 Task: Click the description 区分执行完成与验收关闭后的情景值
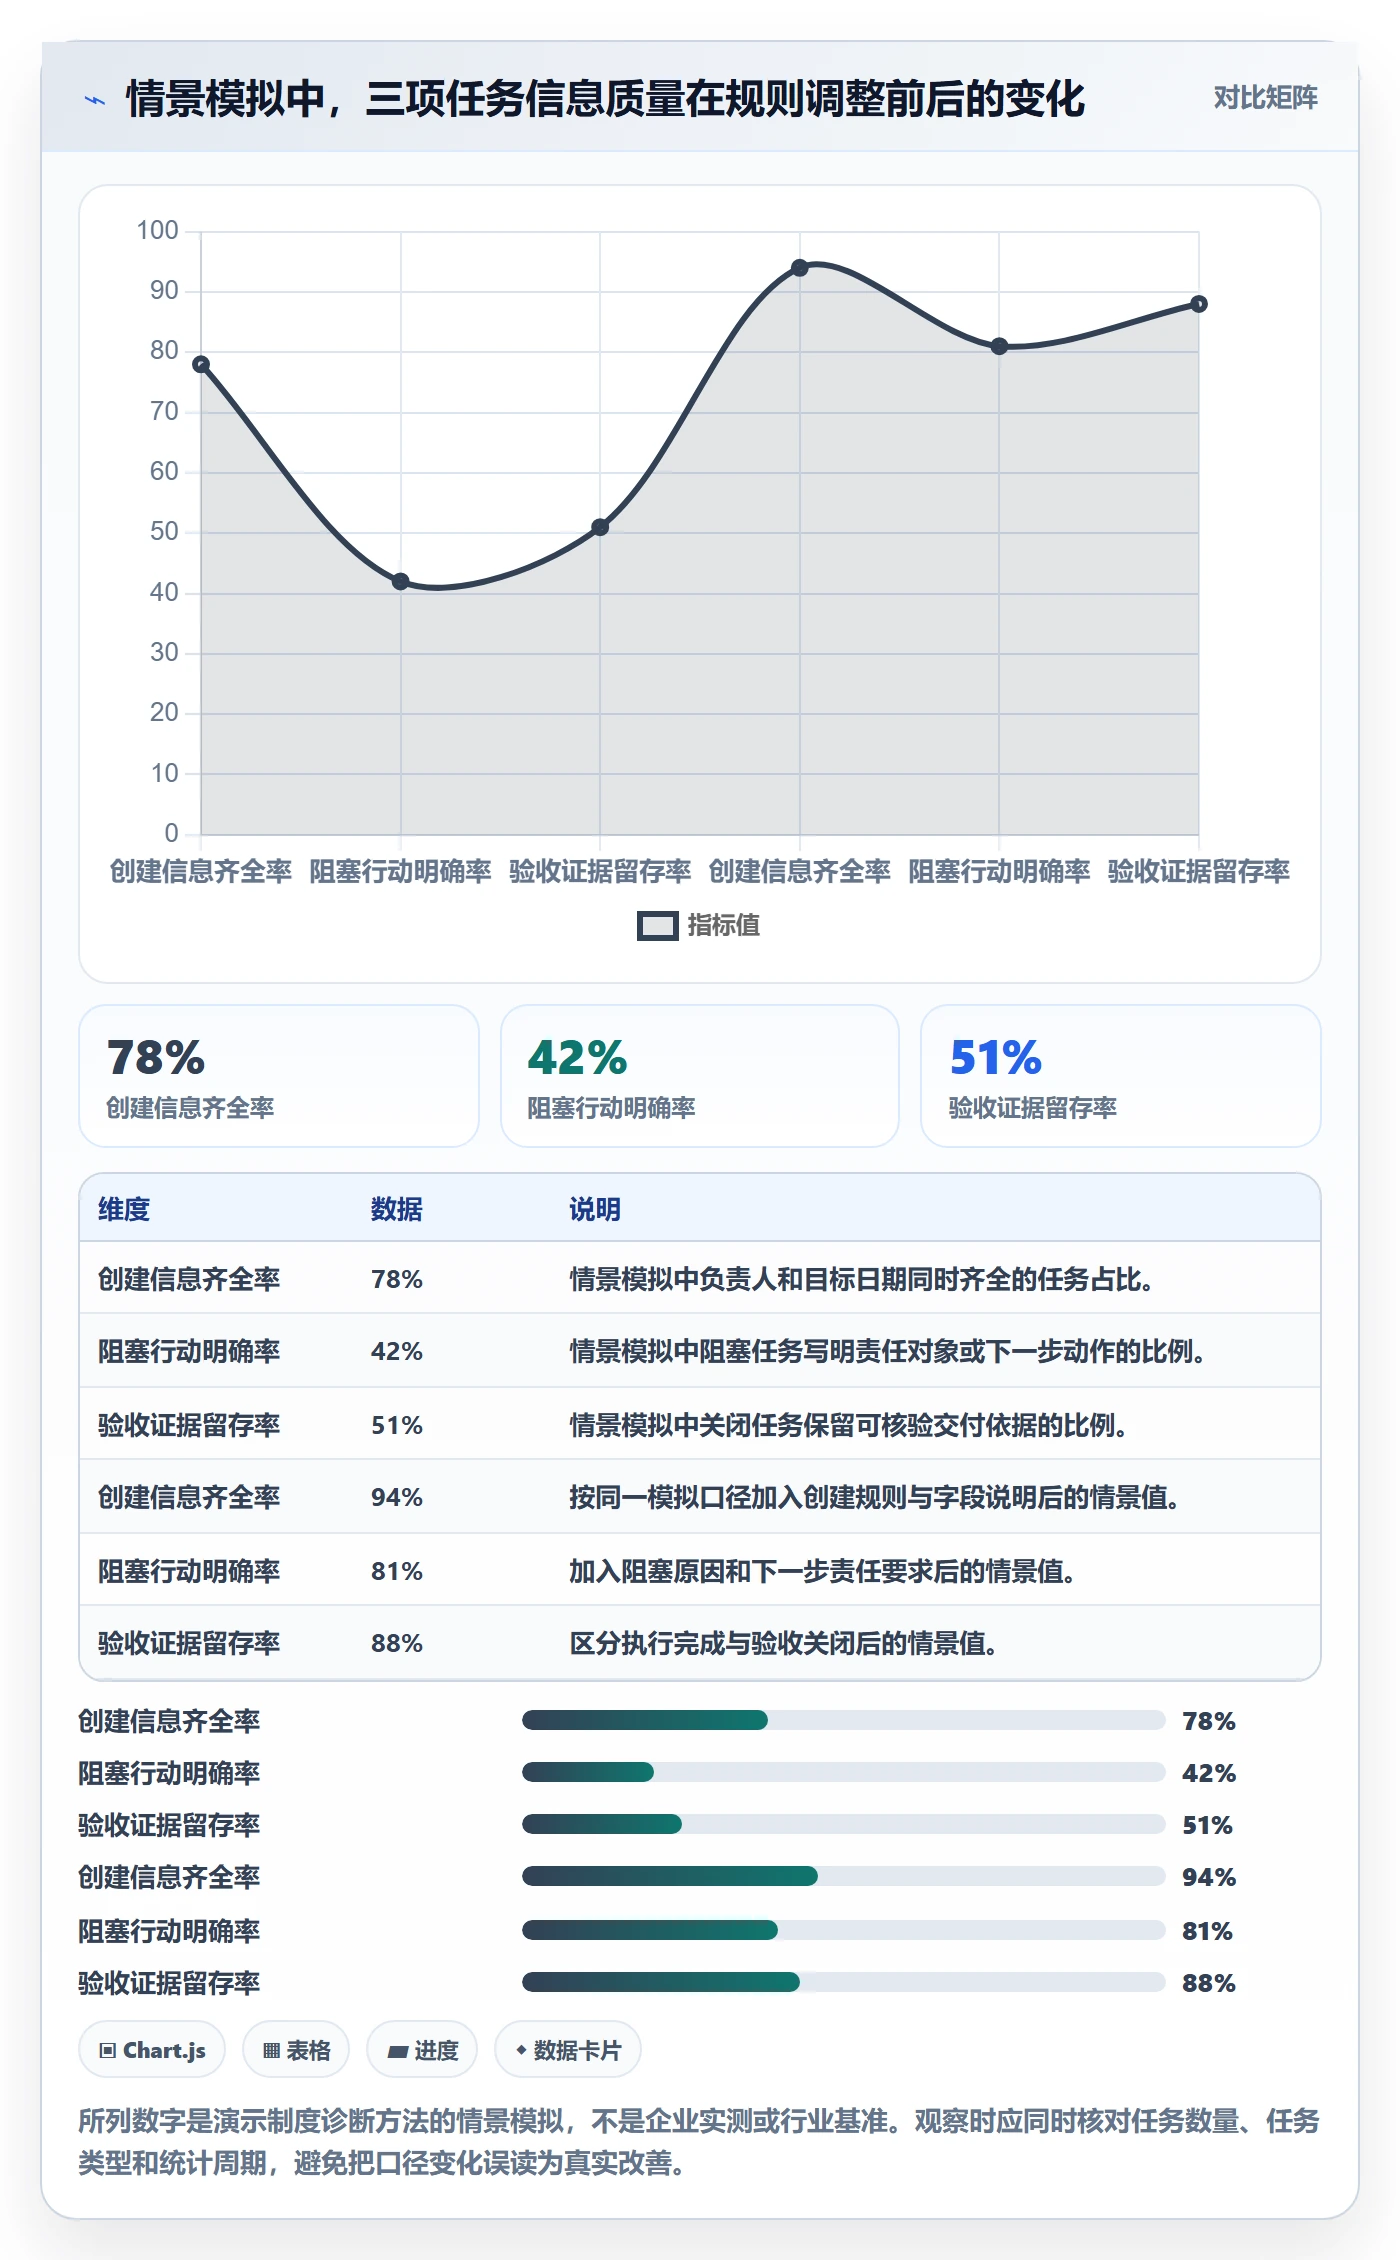(783, 1643)
